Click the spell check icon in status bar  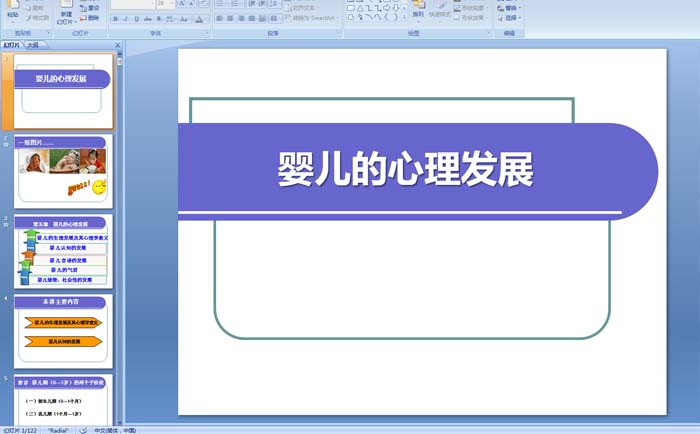83,430
